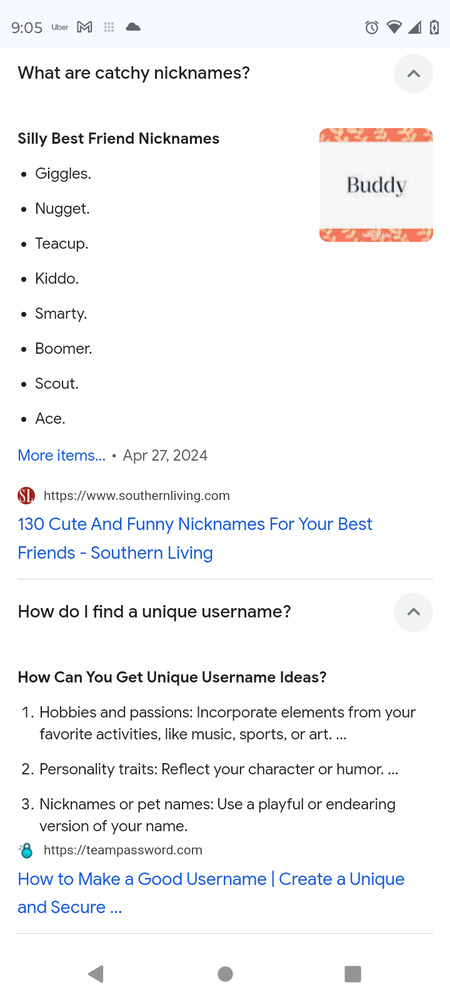Image resolution: width=450 pixels, height=1000 pixels.
Task: Tap the Android recent apps square button
Action: 352,973
